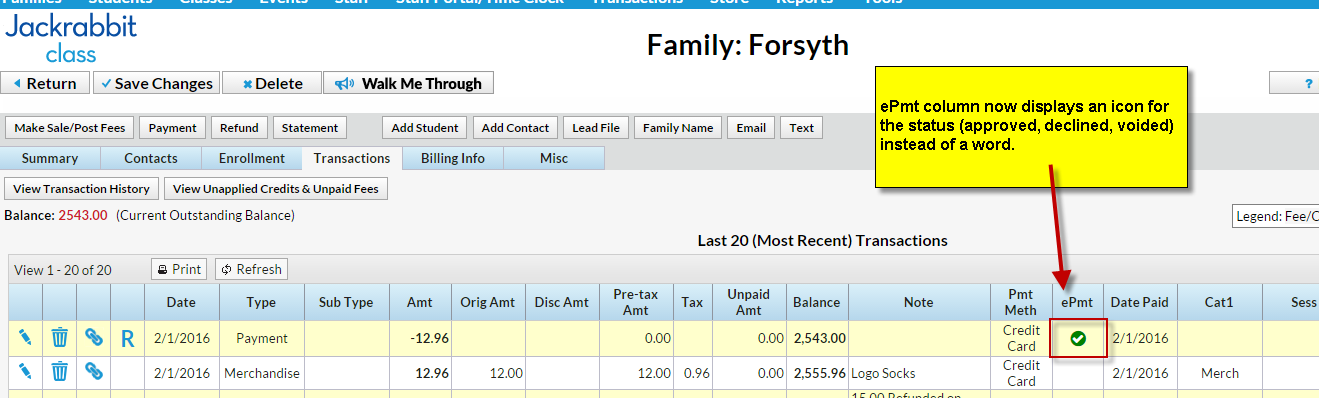Click 'Merch' Cat1 cell
The height and width of the screenshot is (398, 1319).
[x=1220, y=373]
